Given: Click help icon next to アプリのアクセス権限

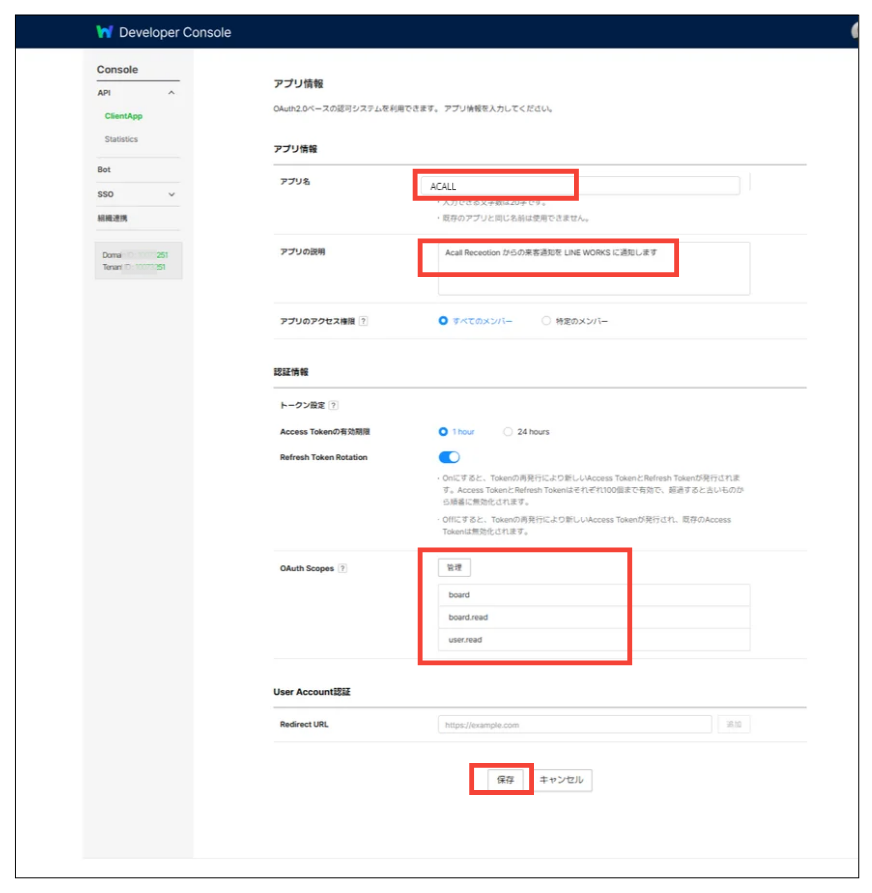Looking at the screenshot, I should coord(363,321).
